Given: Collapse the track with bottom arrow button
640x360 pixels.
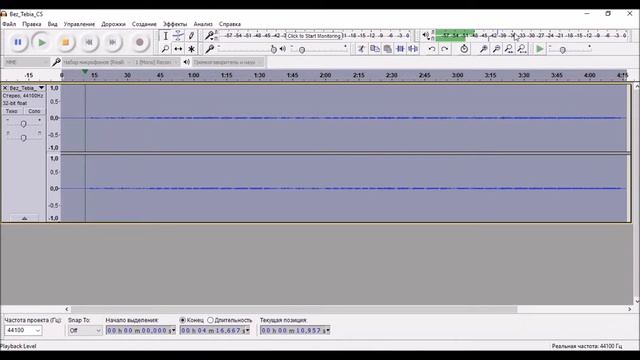Looking at the screenshot, I should coord(24,219).
